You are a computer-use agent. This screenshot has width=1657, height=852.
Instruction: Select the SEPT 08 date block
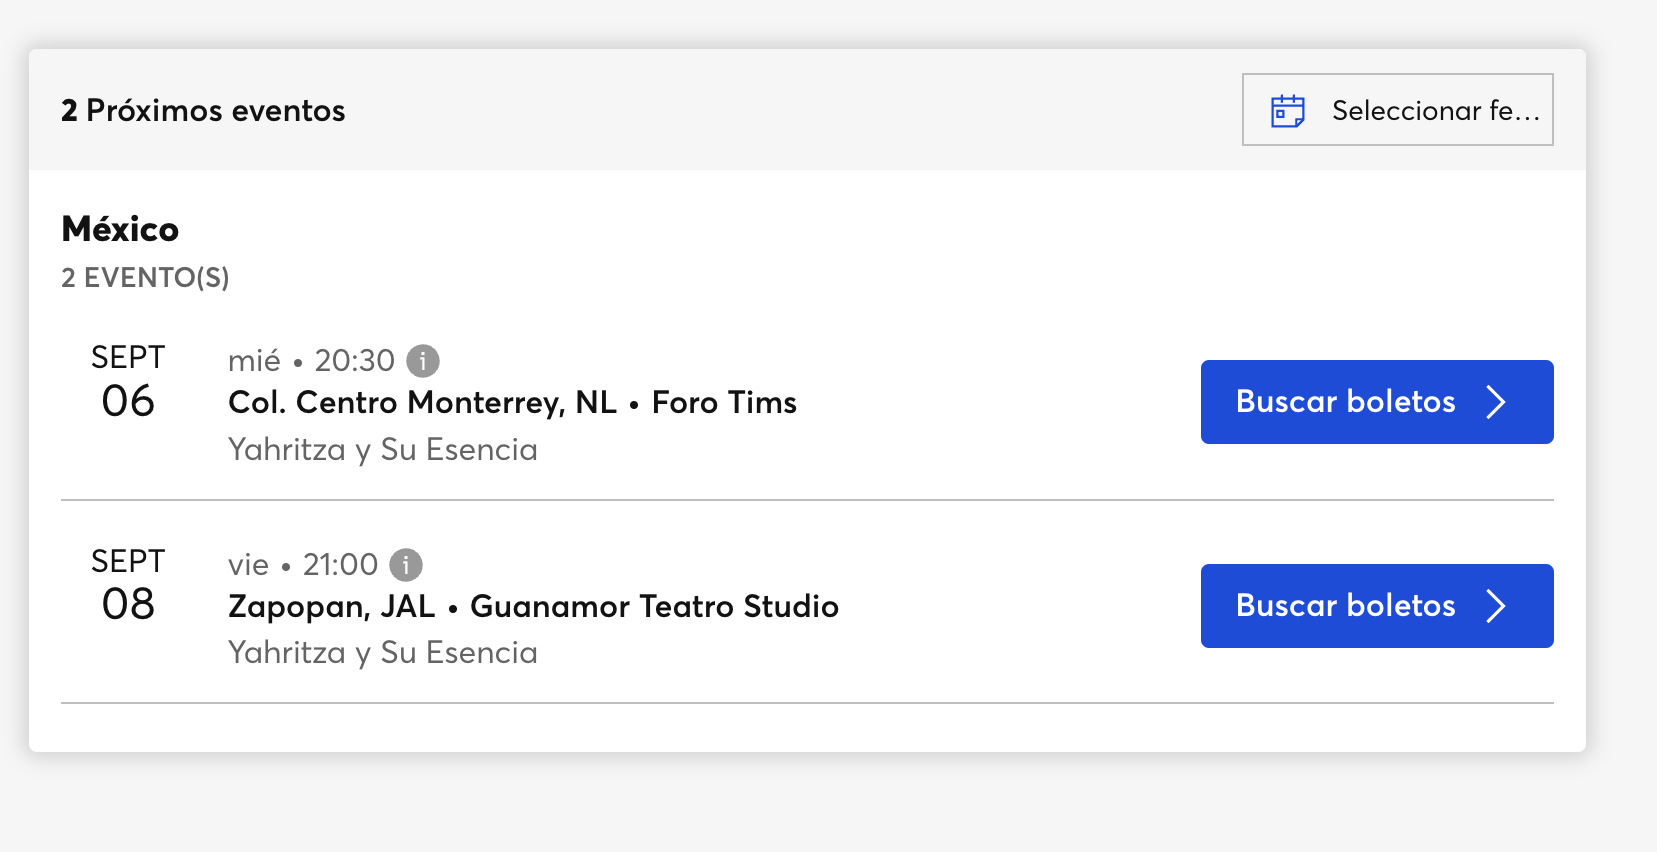click(128, 585)
